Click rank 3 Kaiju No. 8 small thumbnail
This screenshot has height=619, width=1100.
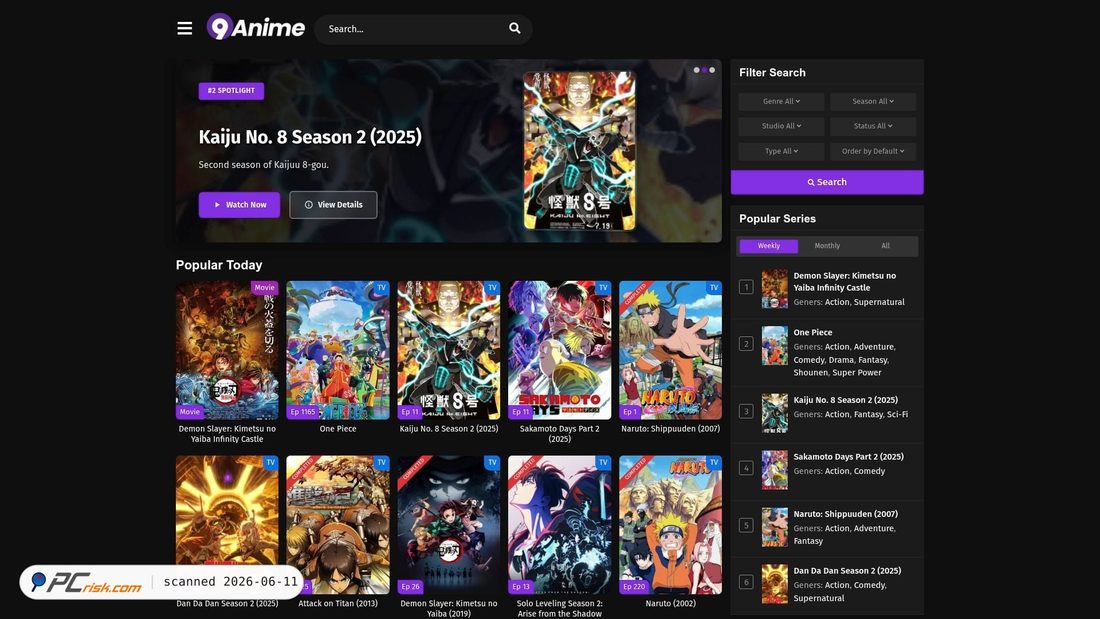coord(774,413)
